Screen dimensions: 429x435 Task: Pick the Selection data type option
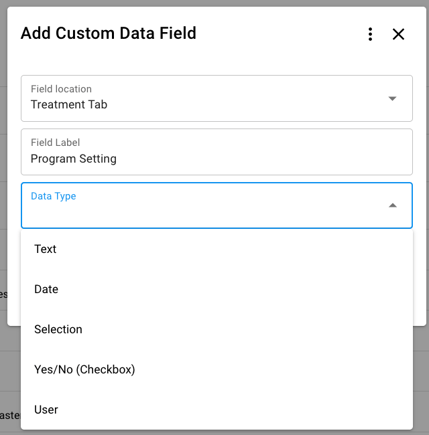(217, 329)
